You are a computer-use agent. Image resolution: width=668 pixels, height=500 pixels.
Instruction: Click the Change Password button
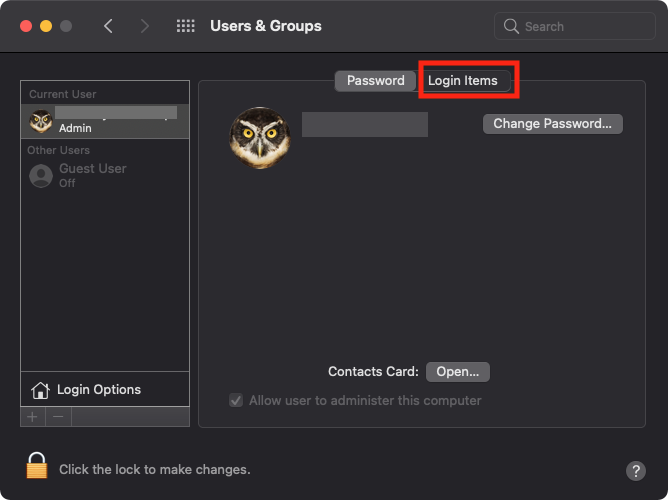[553, 124]
